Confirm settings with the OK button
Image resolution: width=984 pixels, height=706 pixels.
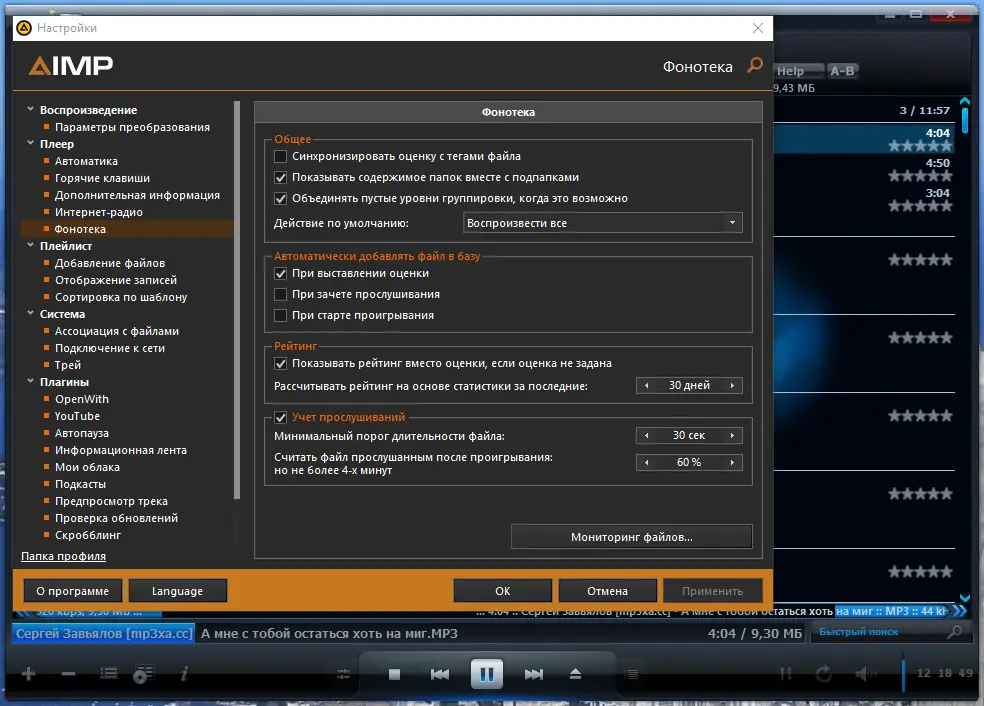pyautogui.click(x=503, y=591)
